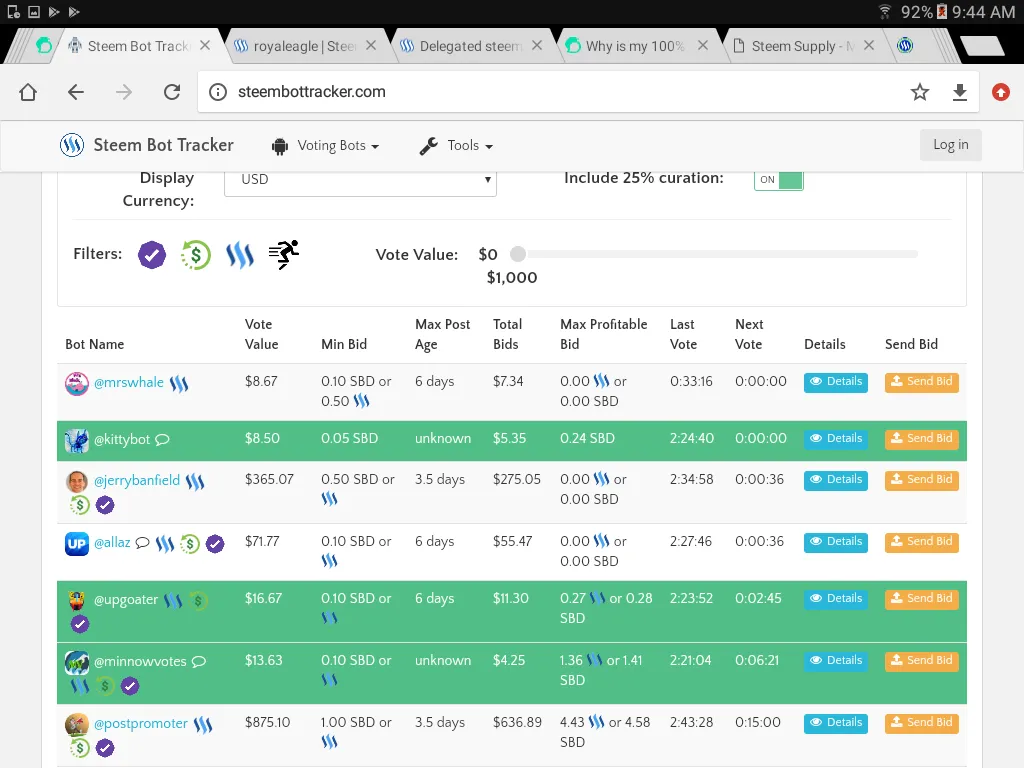Close the royaleagle tab
This screenshot has height=768, width=1024.
371,45
